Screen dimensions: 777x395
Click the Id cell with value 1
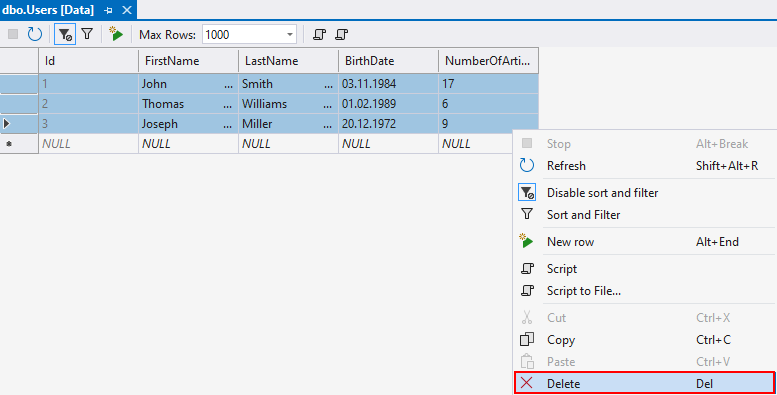(x=89, y=84)
